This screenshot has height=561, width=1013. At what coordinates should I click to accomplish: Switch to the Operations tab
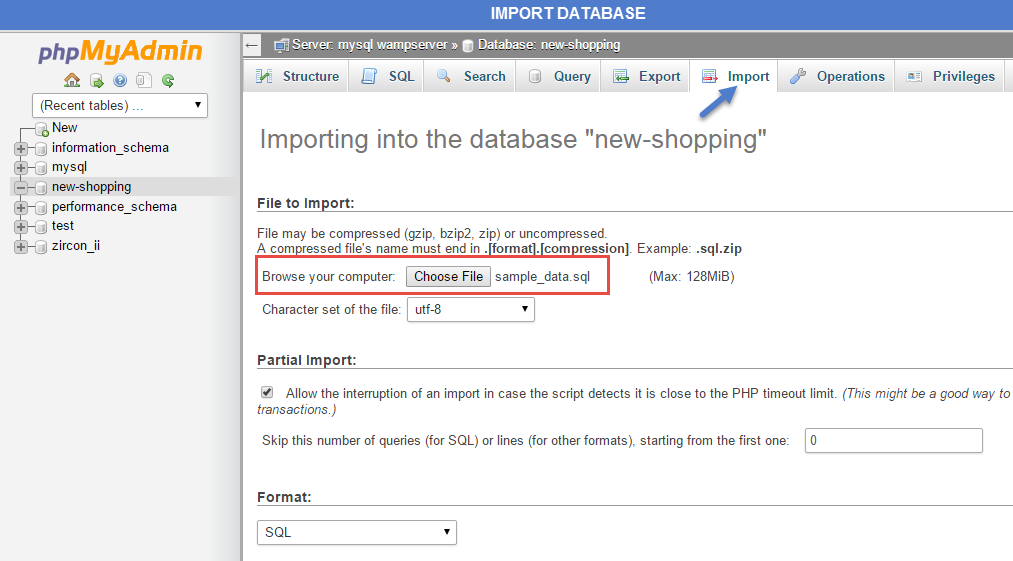837,76
